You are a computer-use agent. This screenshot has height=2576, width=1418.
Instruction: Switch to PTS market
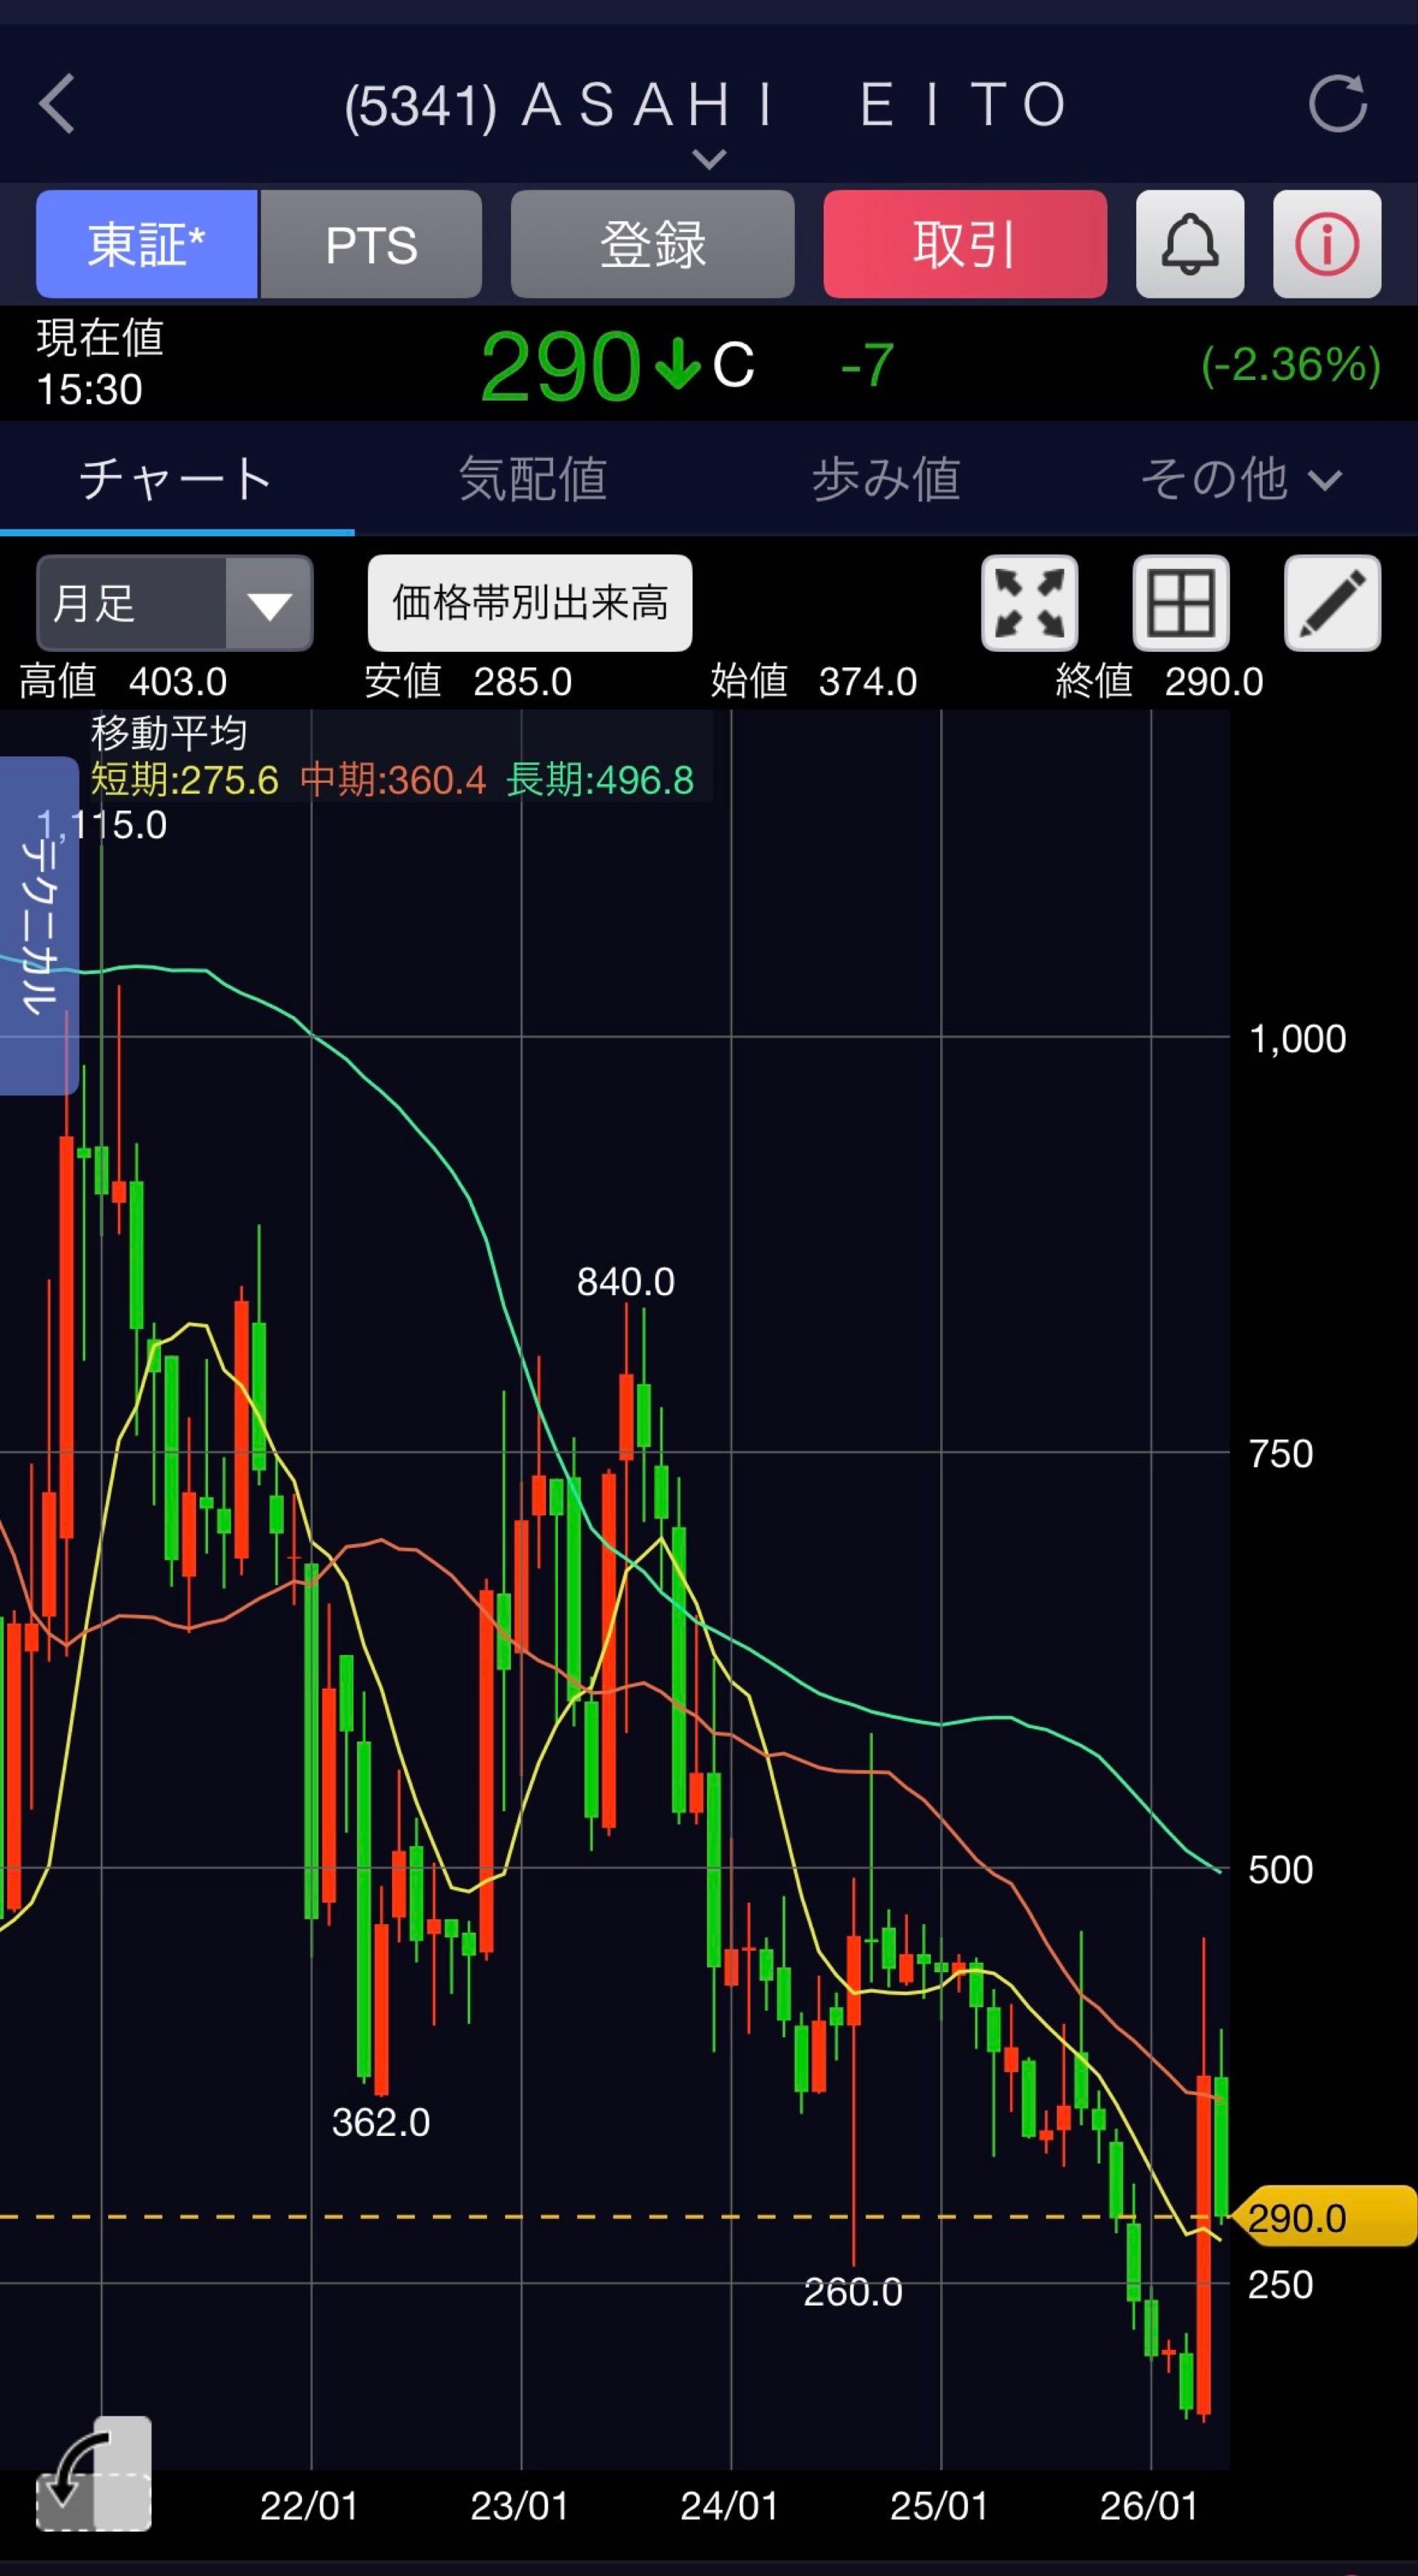coord(371,244)
